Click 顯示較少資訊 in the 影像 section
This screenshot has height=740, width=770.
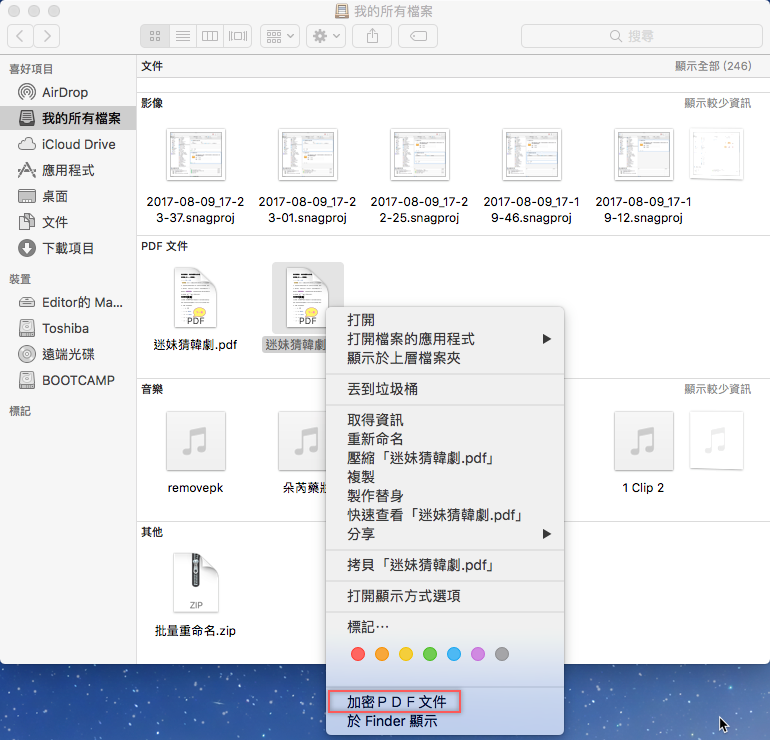[717, 103]
